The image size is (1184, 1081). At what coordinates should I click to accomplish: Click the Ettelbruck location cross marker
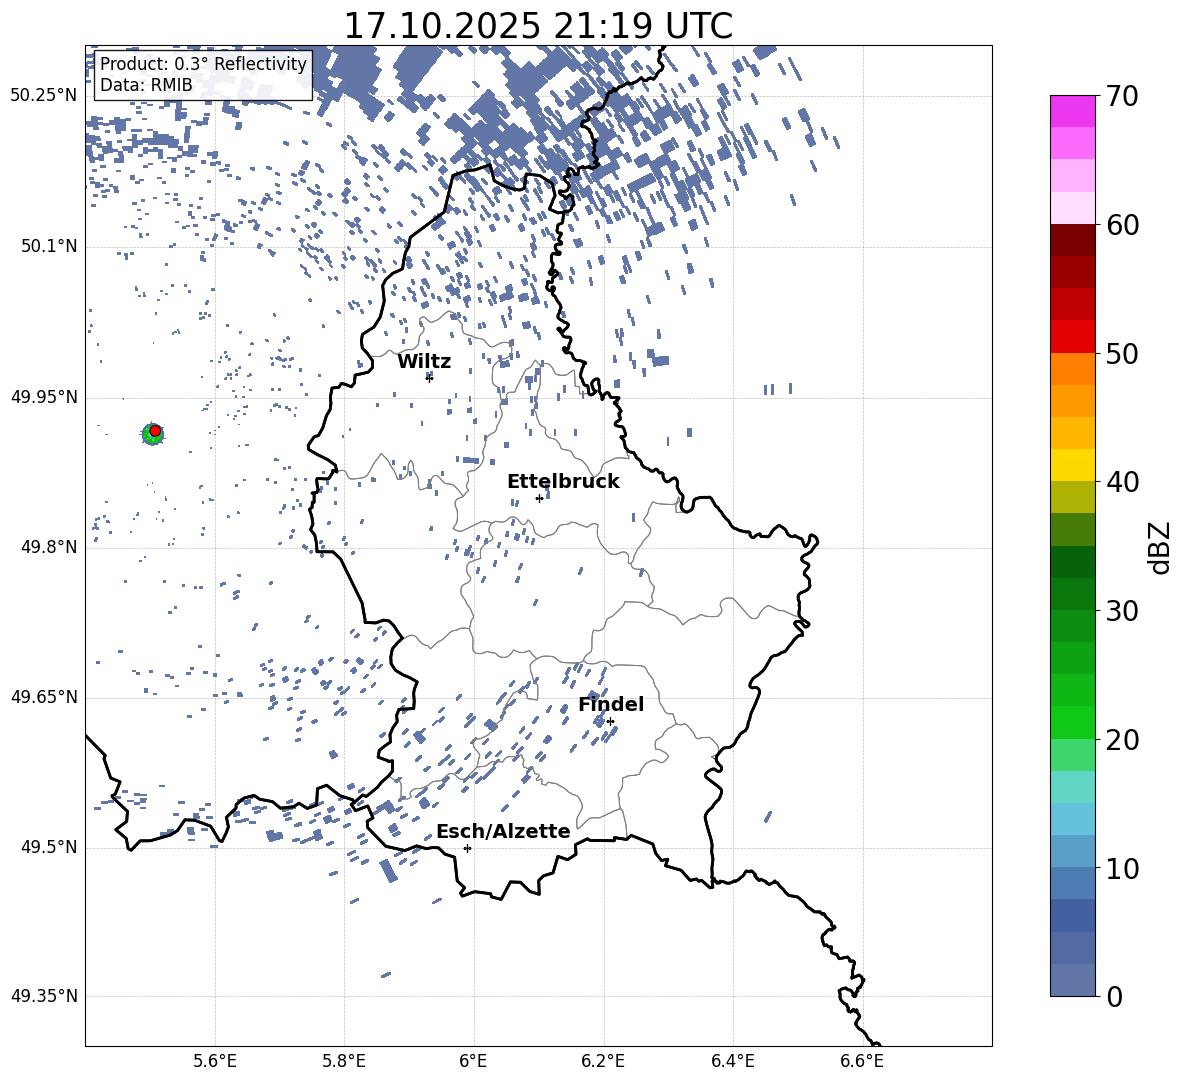click(539, 498)
